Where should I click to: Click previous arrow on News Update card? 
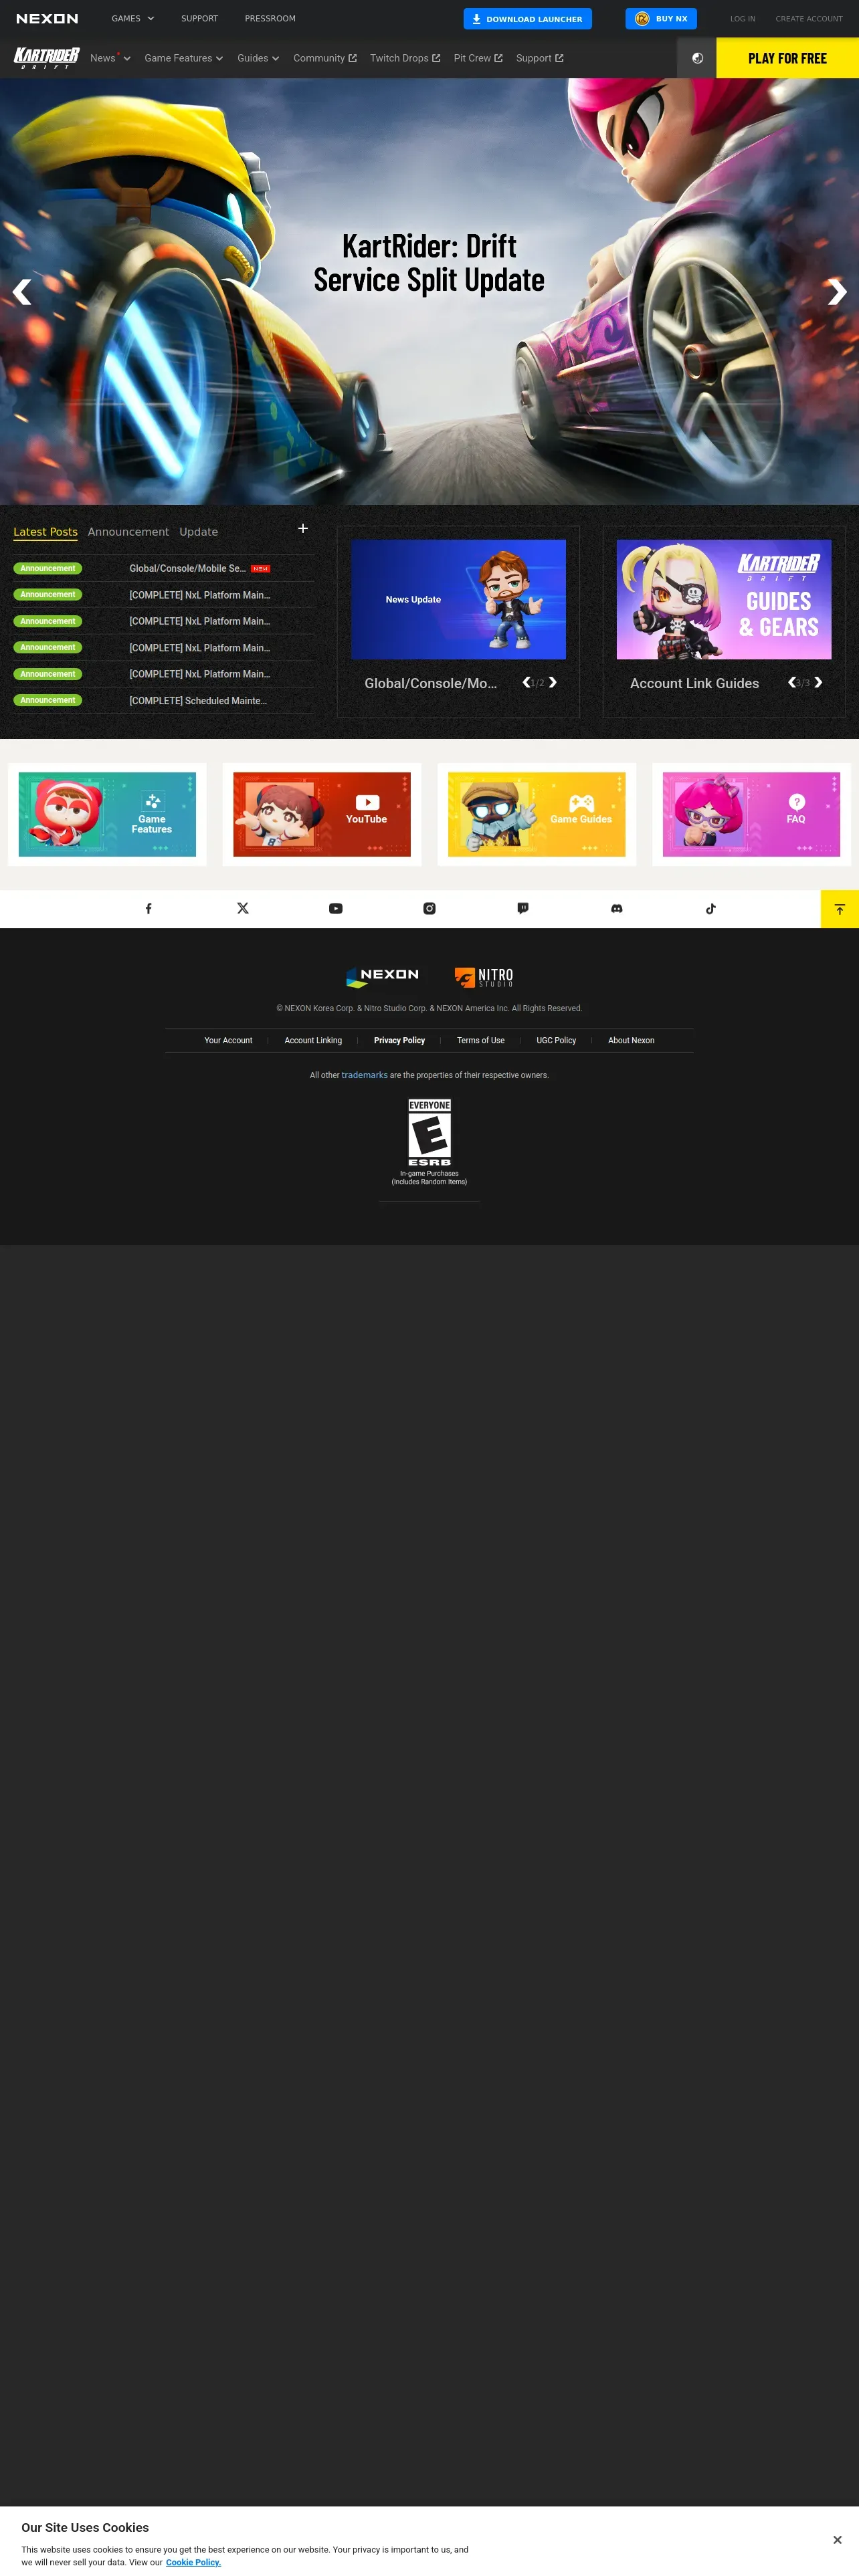point(526,682)
